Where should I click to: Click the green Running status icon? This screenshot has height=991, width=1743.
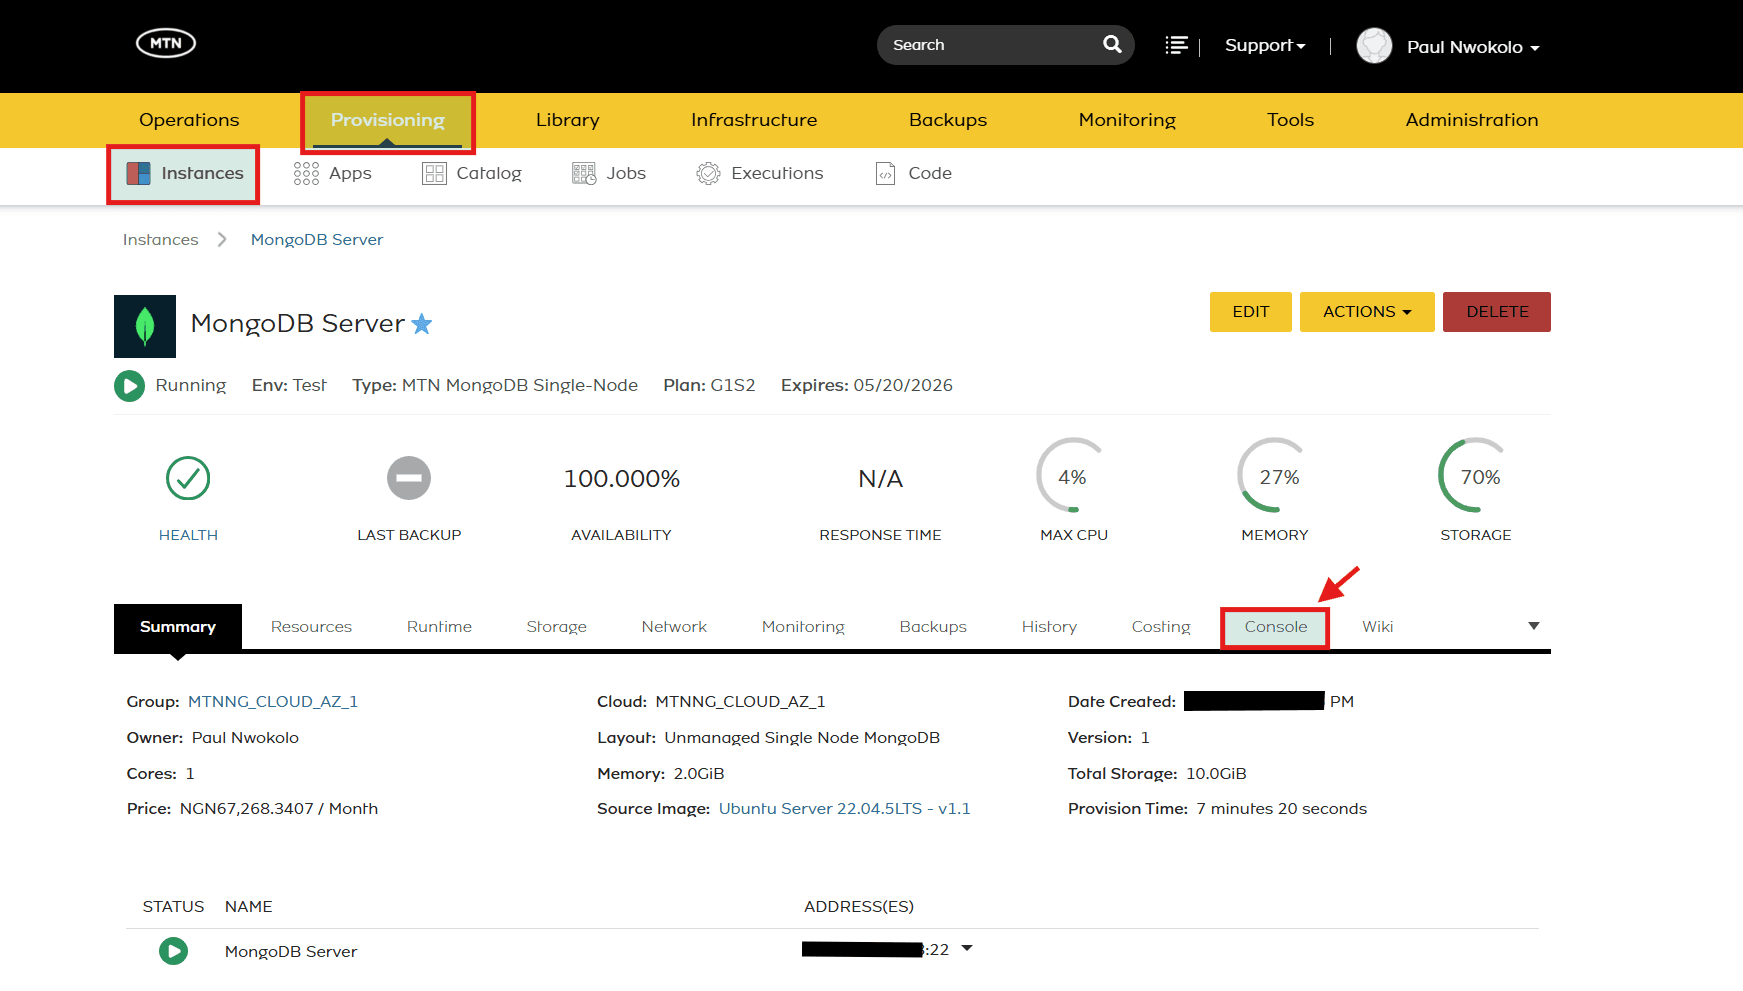129,386
